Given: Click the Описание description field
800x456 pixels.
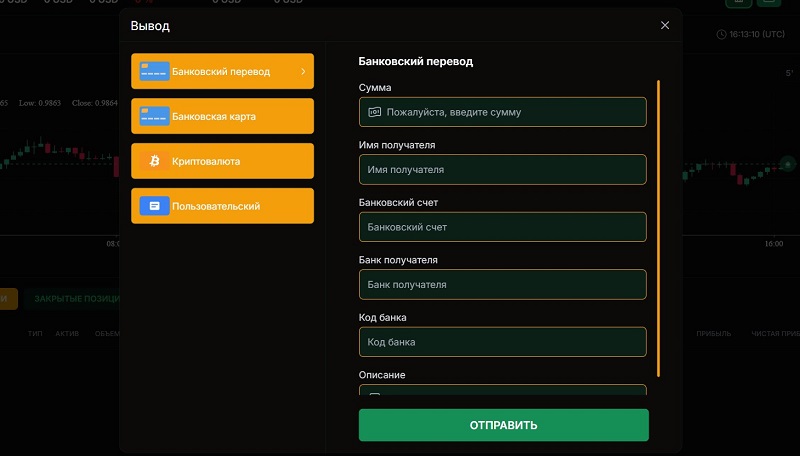Looking at the screenshot, I should 503,390.
